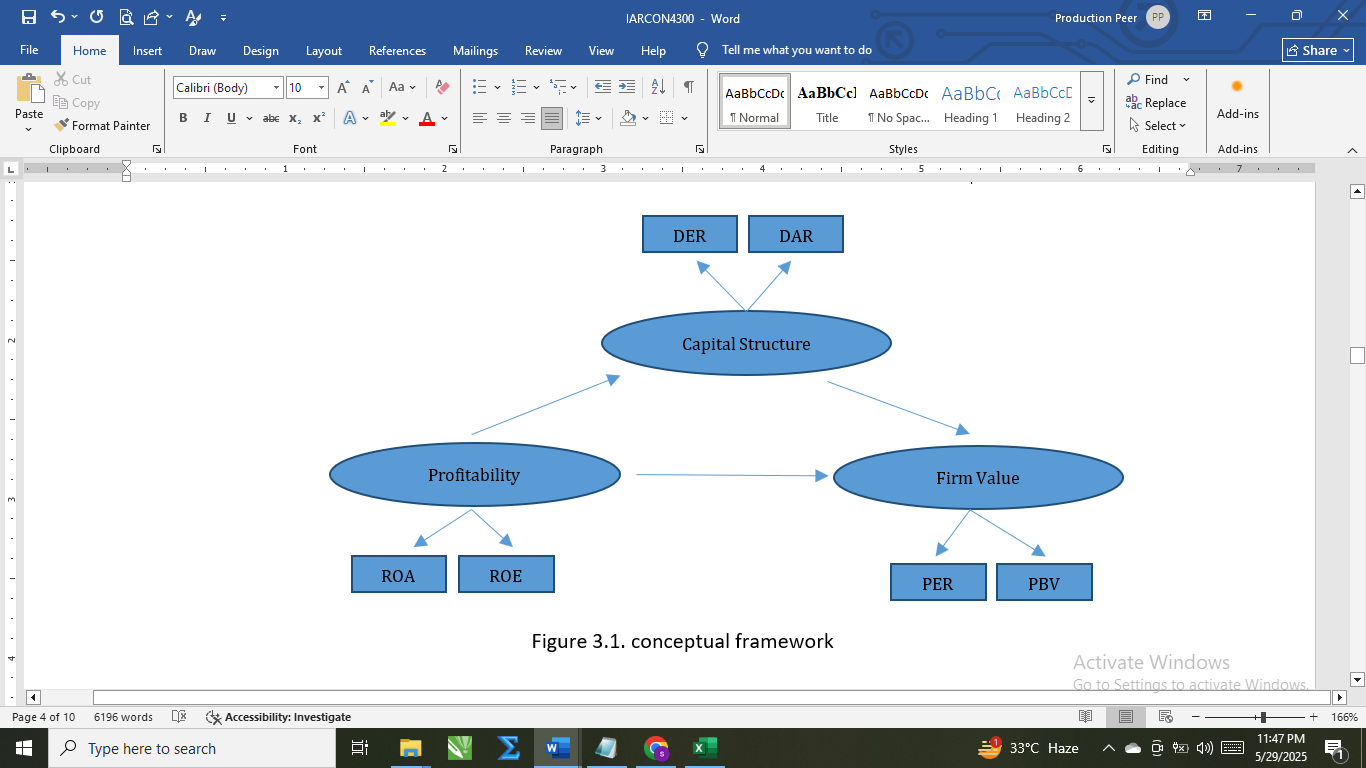1366x768 pixels.
Task: Click the Undo arrow icon
Action: (x=57, y=17)
